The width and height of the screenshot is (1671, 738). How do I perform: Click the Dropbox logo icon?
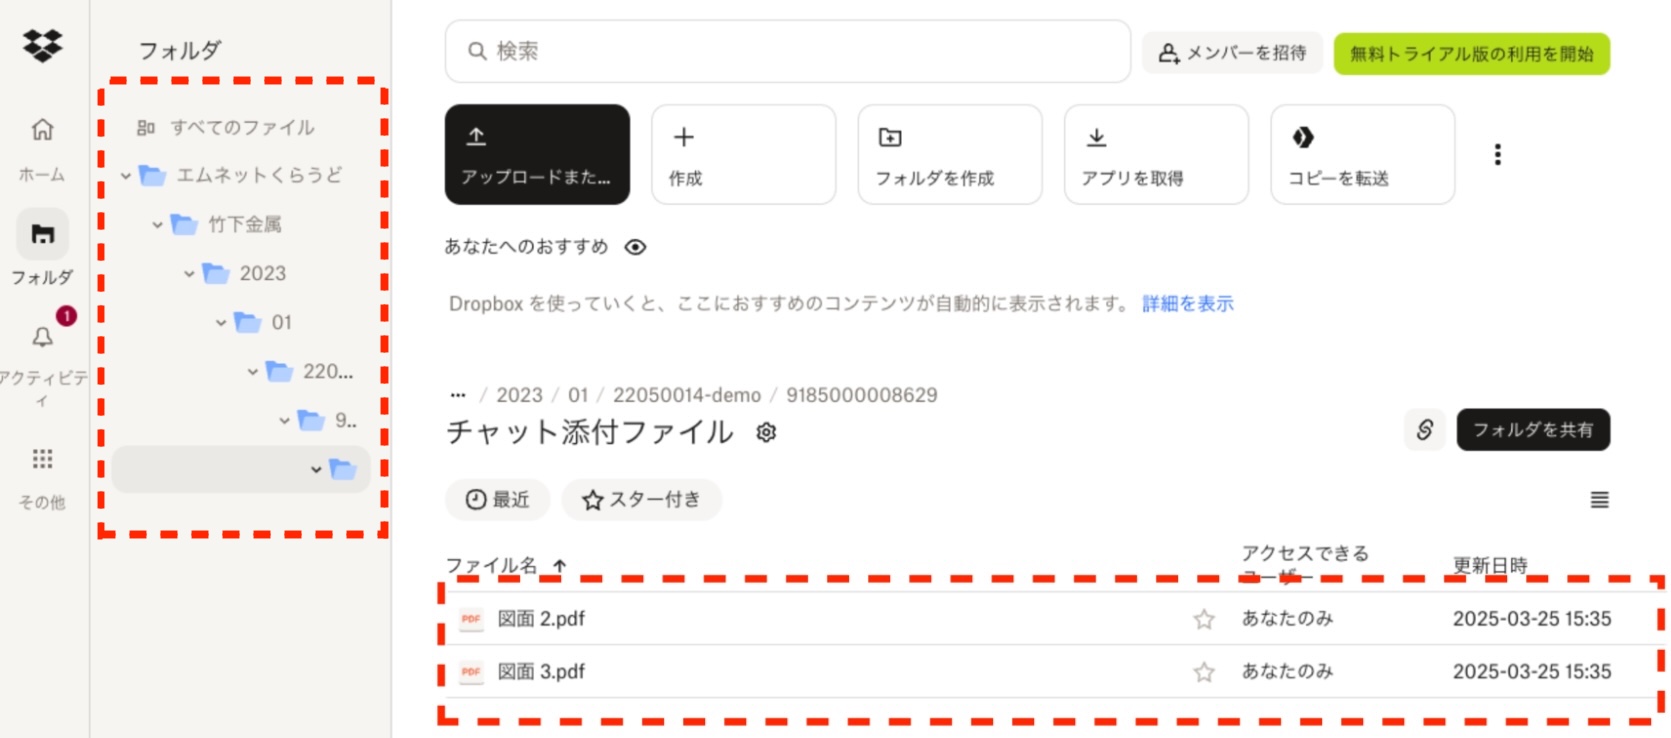[x=42, y=45]
